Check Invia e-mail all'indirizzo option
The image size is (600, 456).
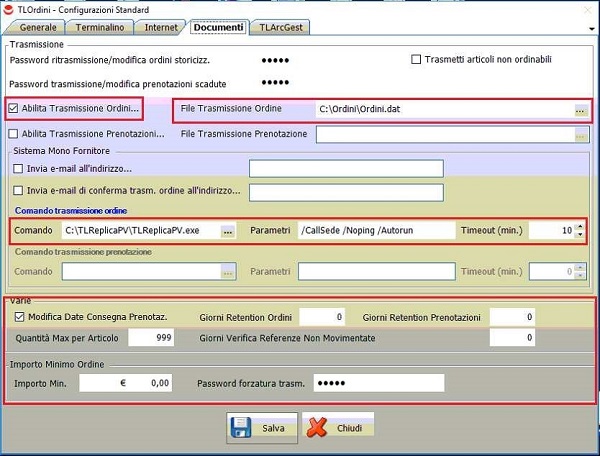tap(19, 168)
